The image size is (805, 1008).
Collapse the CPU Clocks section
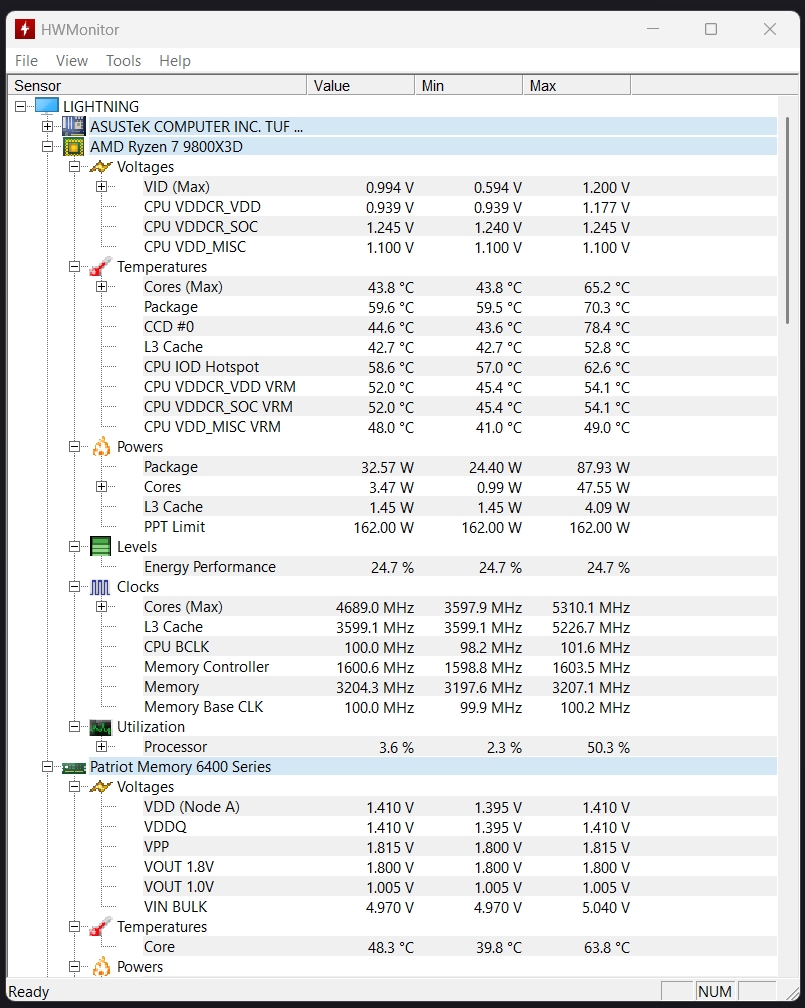point(74,587)
